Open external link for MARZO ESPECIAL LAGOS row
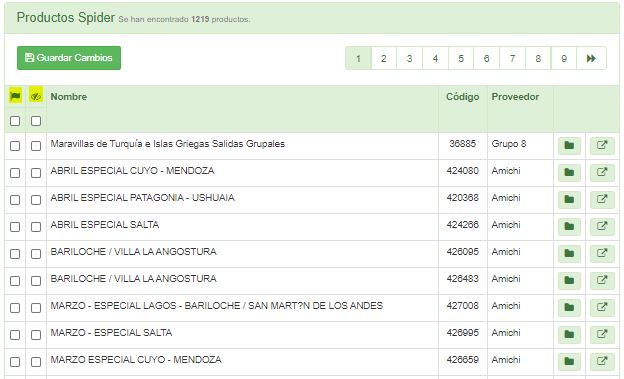The image size is (624, 379). 602,308
